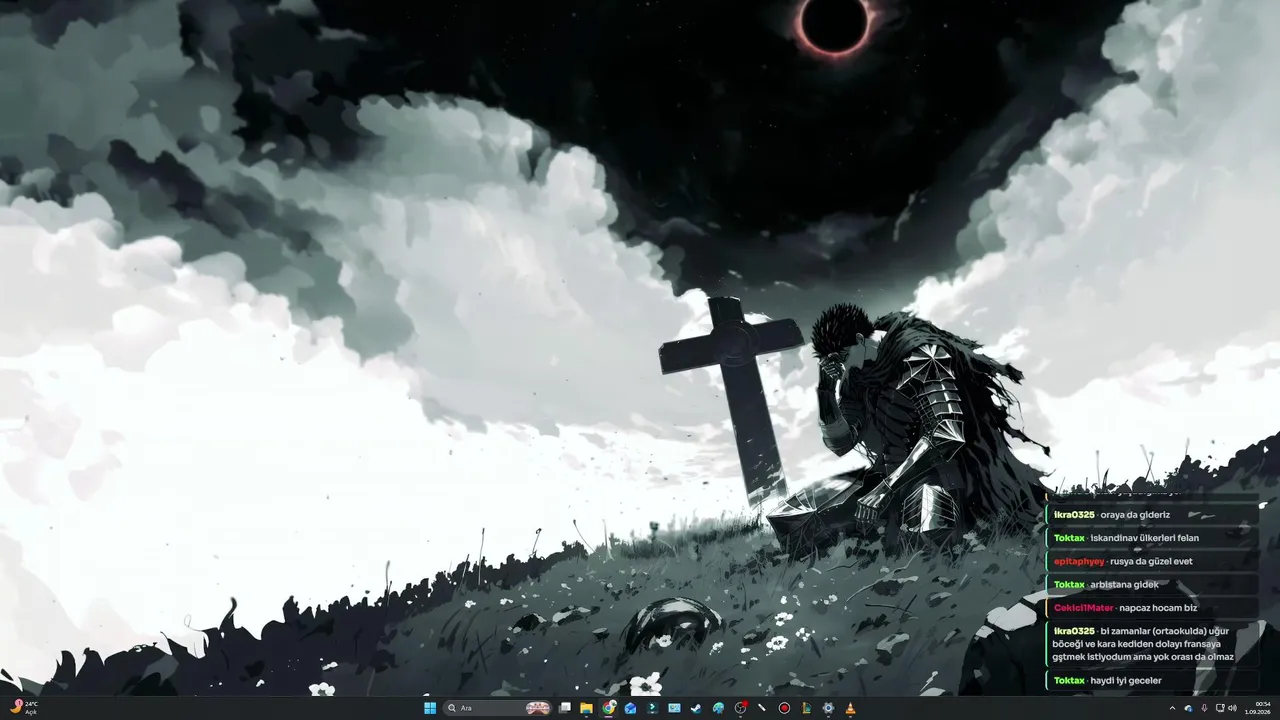Open Steam from the taskbar
The width and height of the screenshot is (1280, 720).
[696, 708]
